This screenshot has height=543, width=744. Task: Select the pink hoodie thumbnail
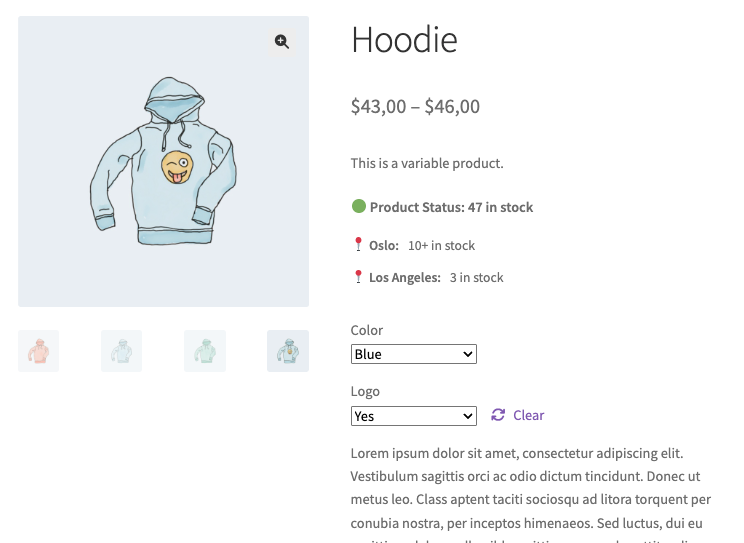[x=38, y=351]
